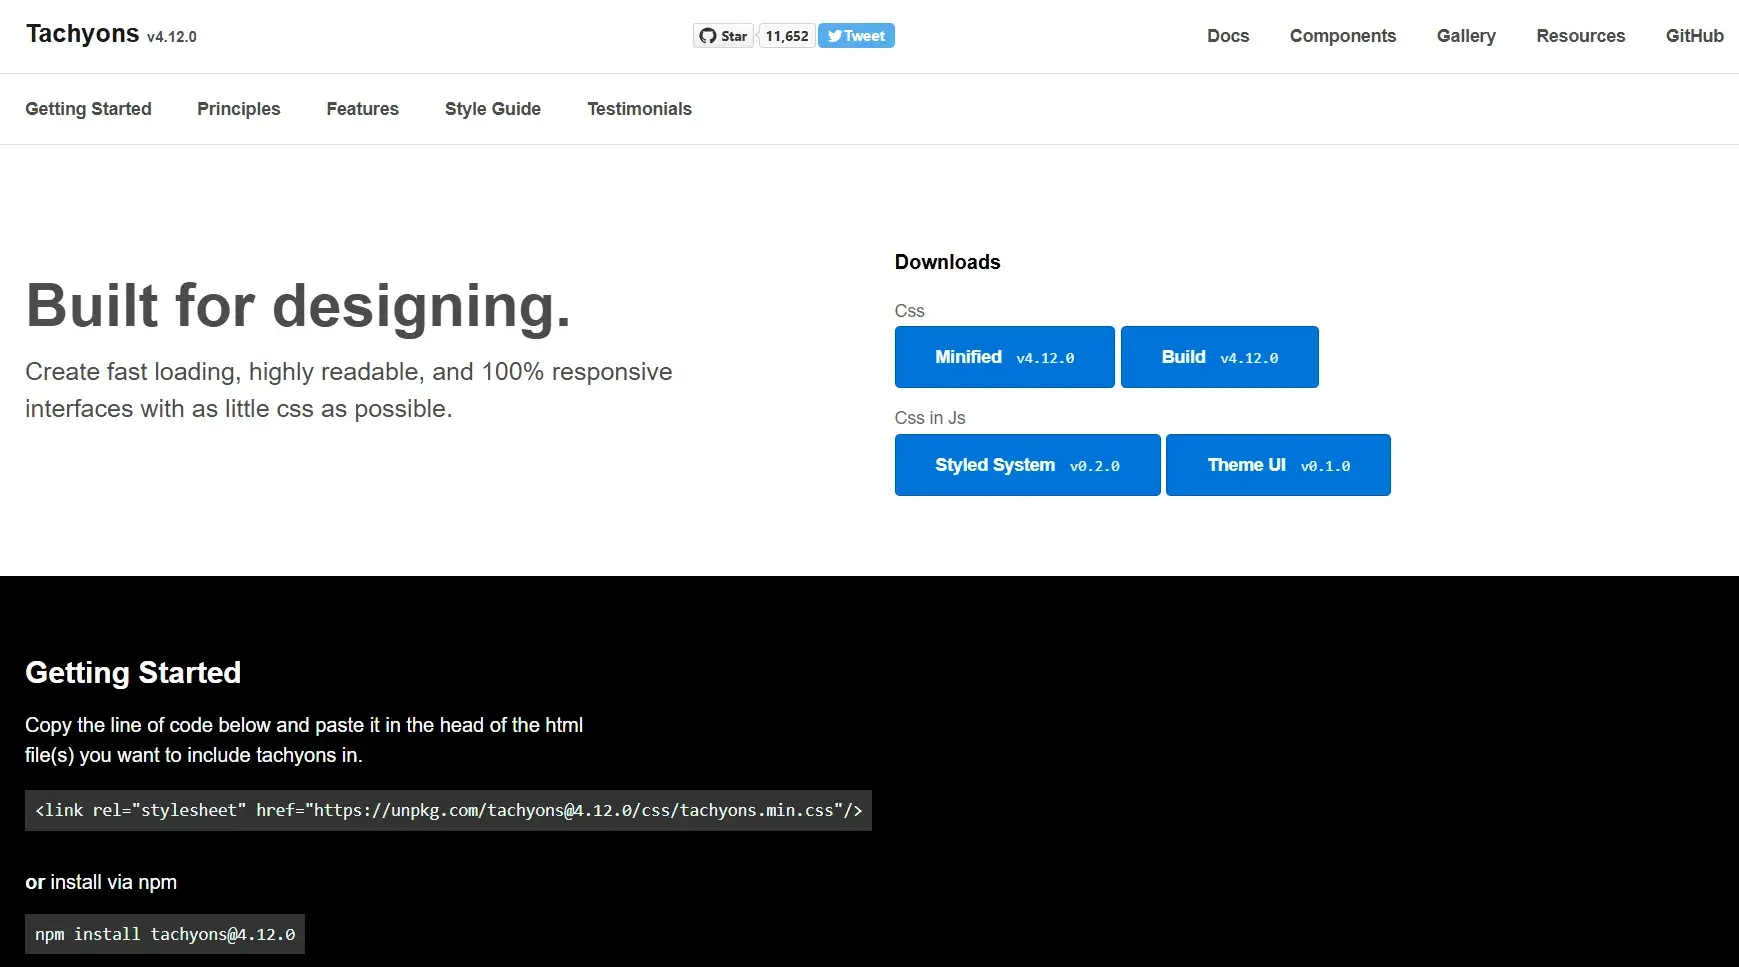Open the Style Guide section
1739x967 pixels.
pyautogui.click(x=492, y=109)
